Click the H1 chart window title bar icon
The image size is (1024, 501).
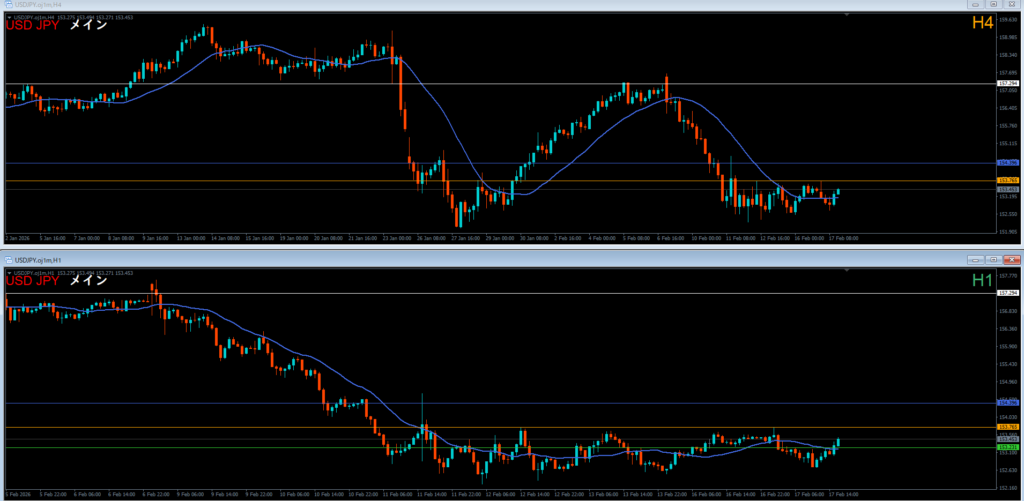(x=8, y=260)
